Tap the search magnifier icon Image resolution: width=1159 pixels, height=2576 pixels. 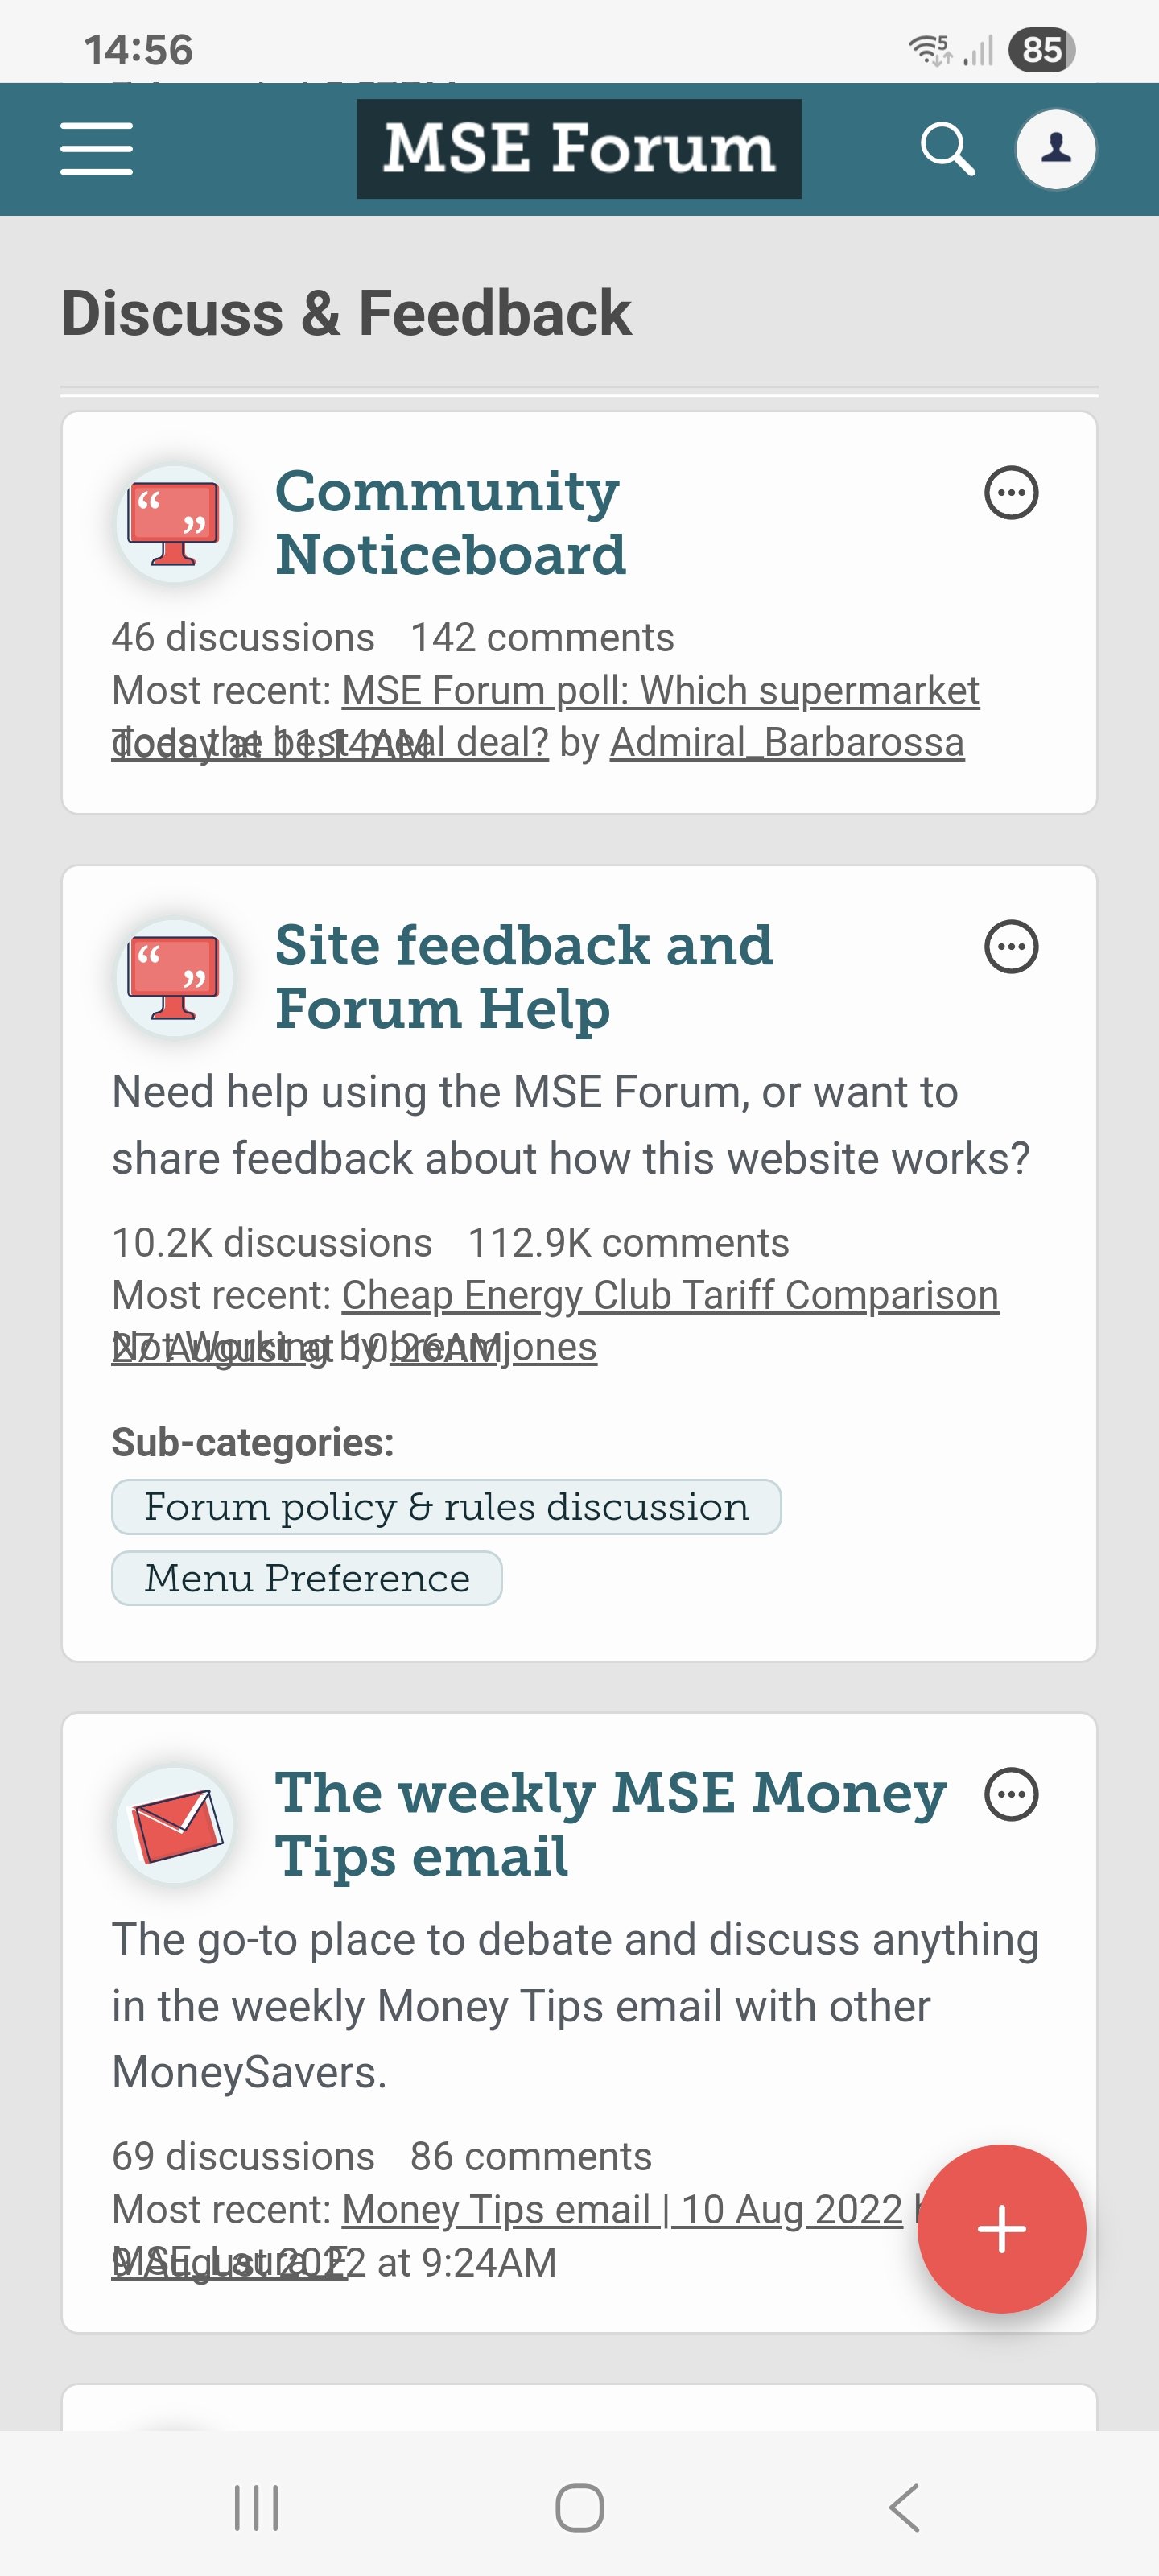coord(947,149)
